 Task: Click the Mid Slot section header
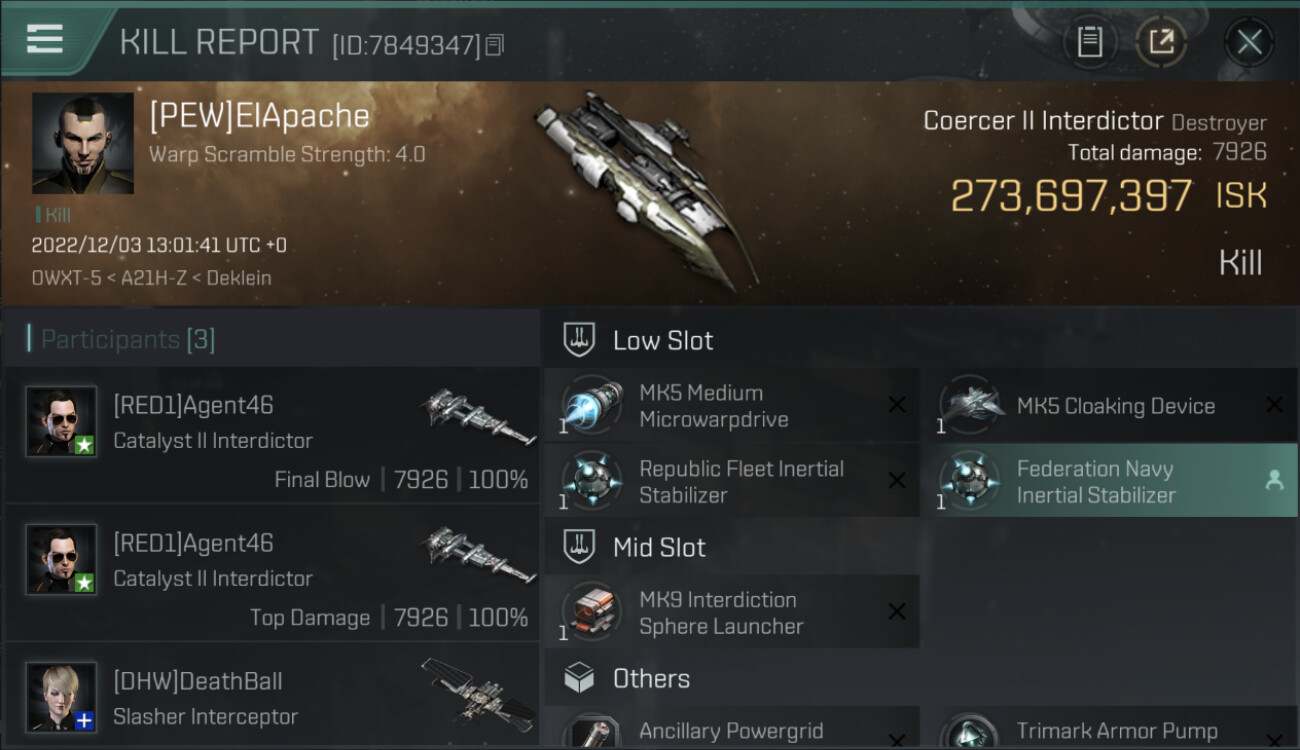pos(658,548)
